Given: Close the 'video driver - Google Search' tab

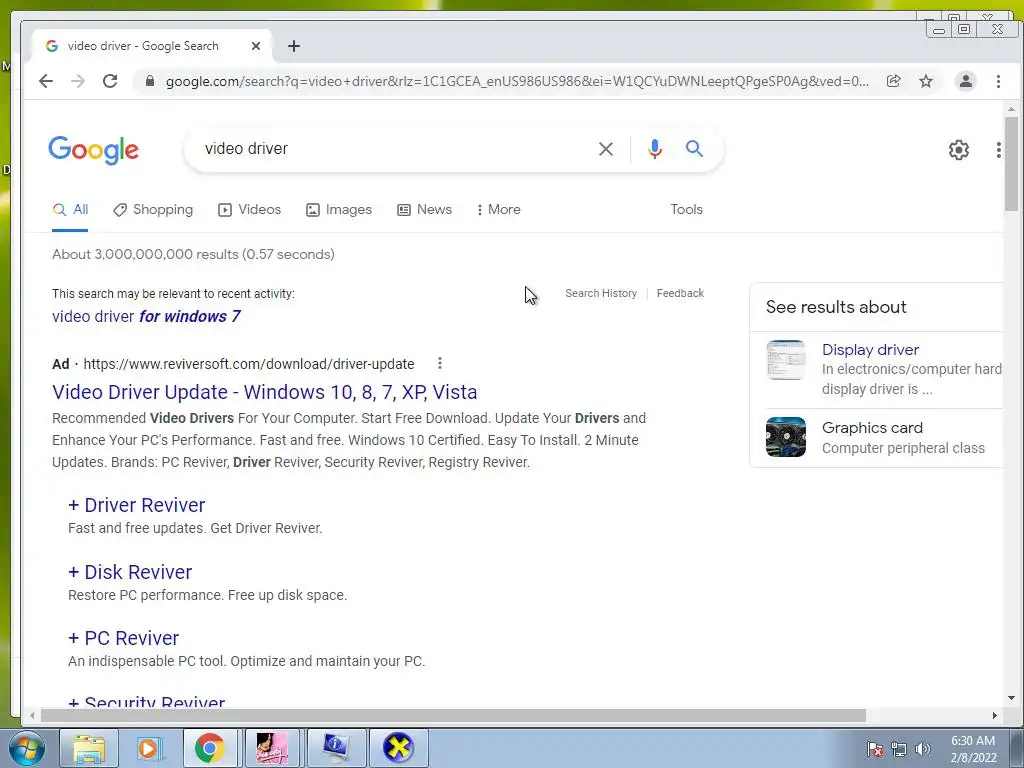Looking at the screenshot, I should (x=256, y=46).
